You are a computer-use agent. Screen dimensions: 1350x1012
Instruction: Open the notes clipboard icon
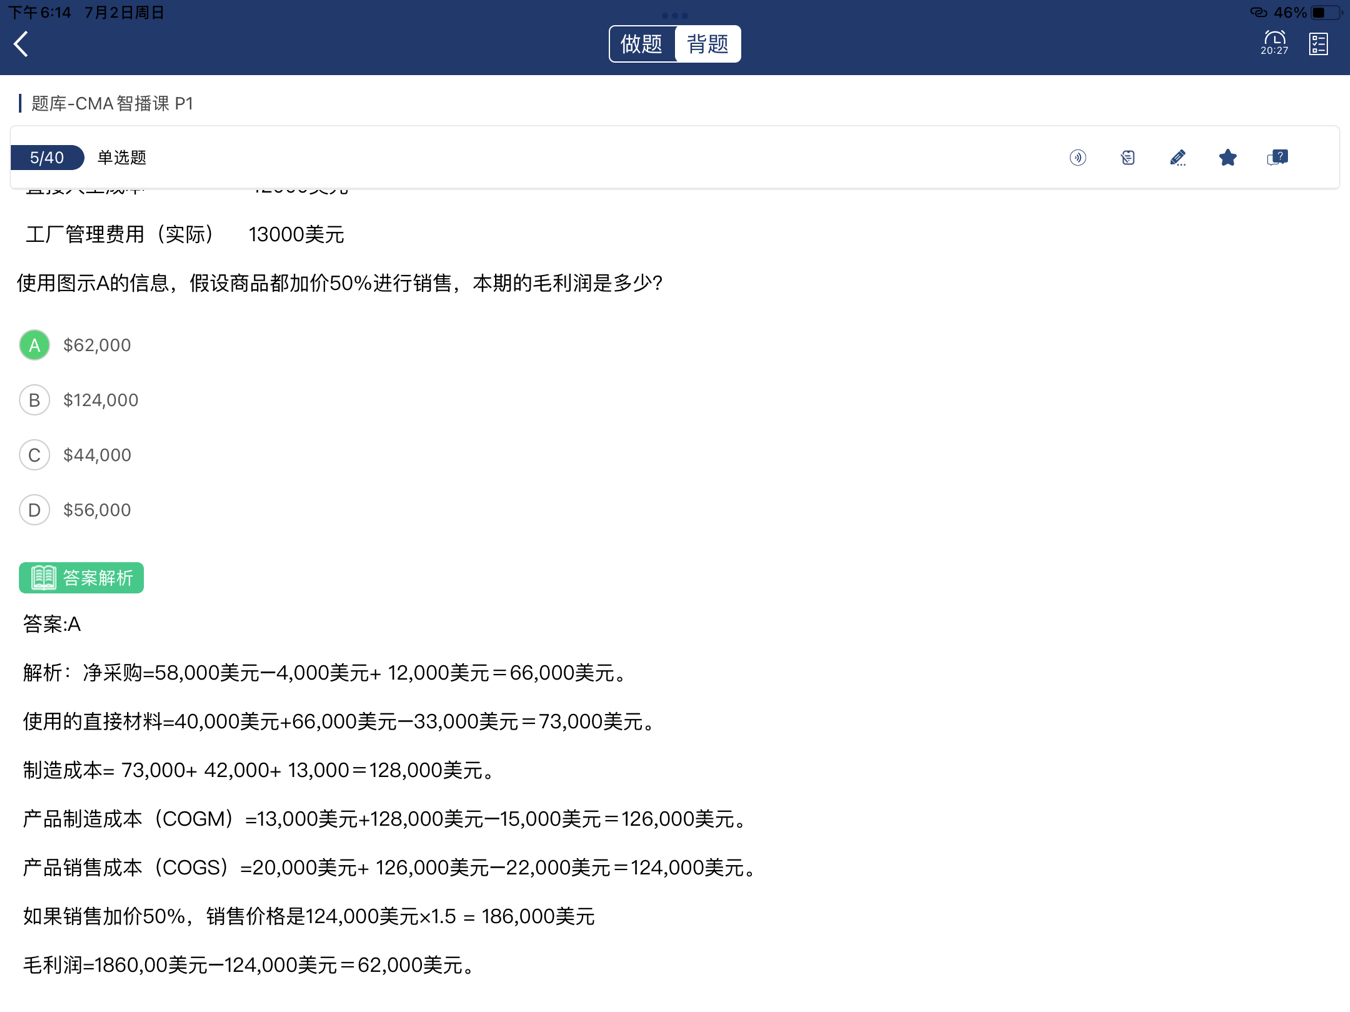1128,158
